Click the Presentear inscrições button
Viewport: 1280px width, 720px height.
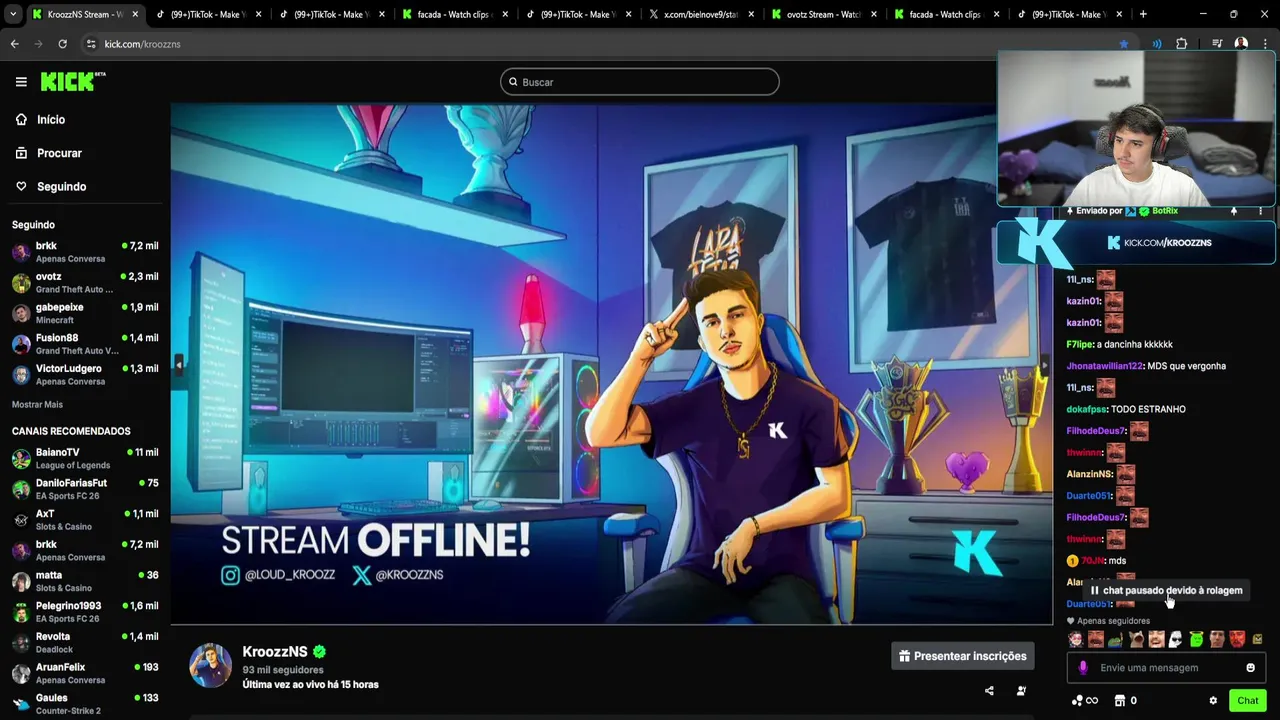tap(963, 656)
